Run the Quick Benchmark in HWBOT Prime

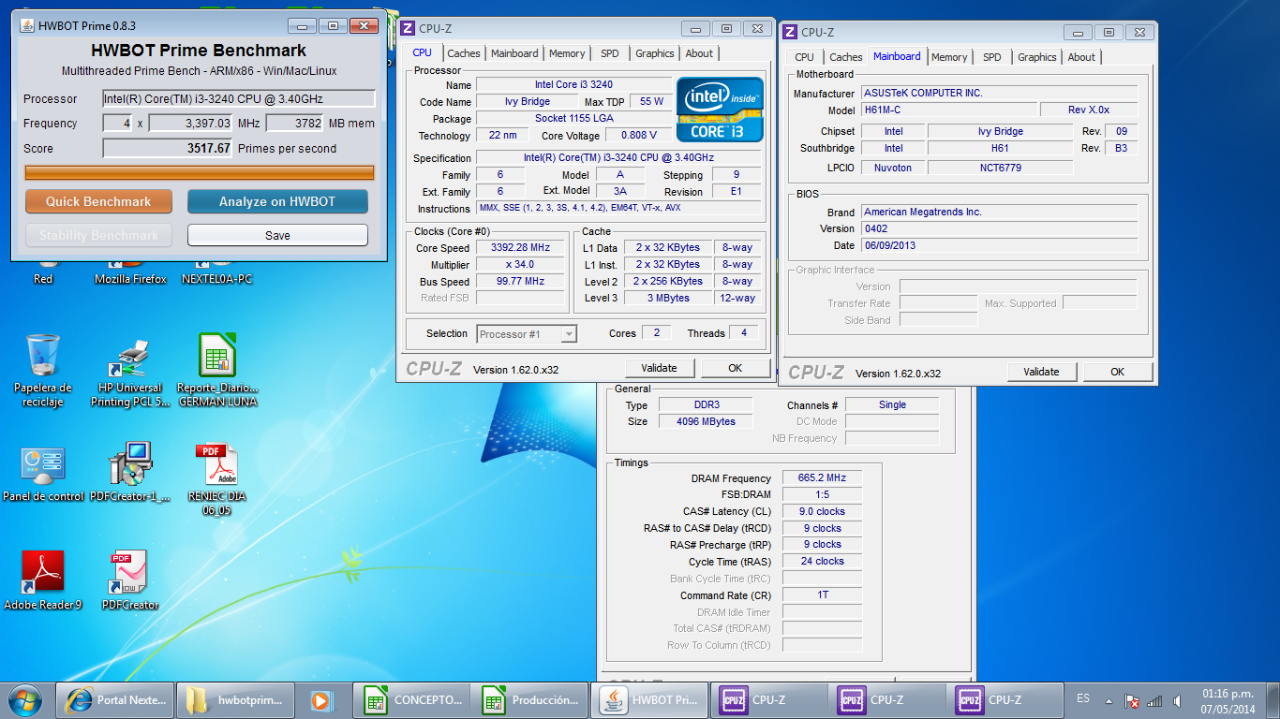click(98, 201)
